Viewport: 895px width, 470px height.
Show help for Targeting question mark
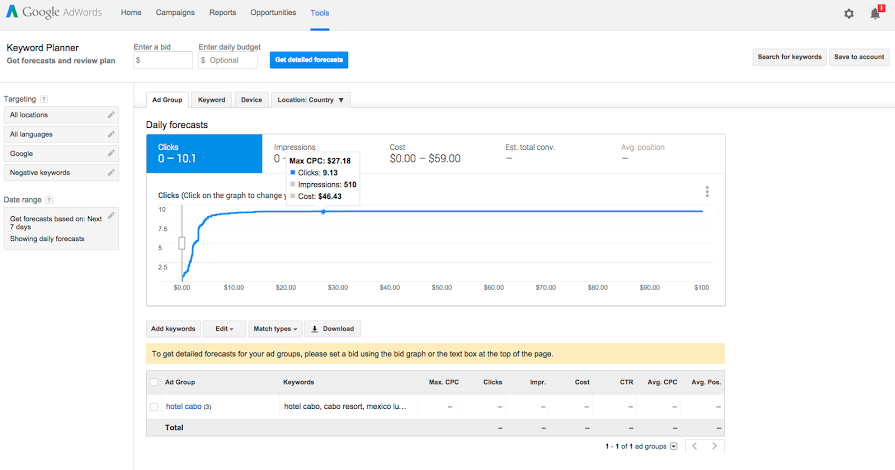coord(44,99)
